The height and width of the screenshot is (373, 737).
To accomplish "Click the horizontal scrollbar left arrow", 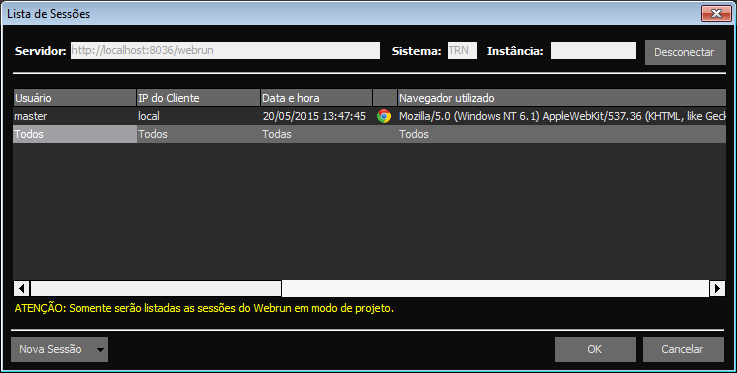I will coord(22,288).
